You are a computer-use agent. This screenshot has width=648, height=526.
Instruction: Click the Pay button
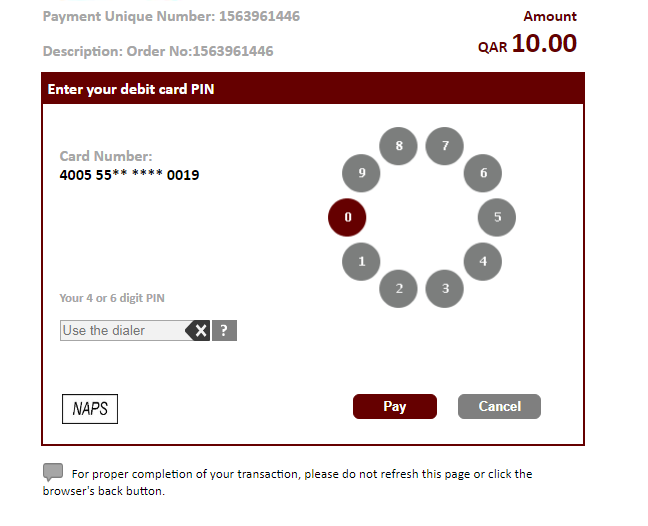(394, 407)
